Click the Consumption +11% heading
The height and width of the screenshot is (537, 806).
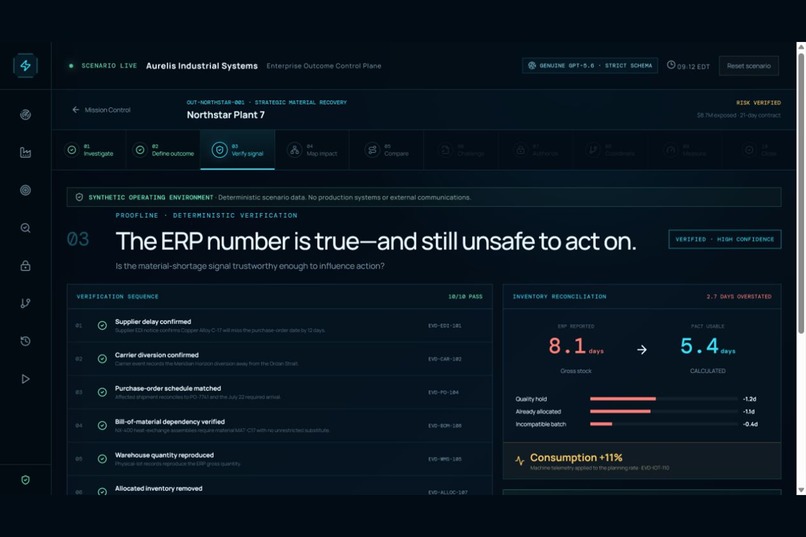coord(576,457)
